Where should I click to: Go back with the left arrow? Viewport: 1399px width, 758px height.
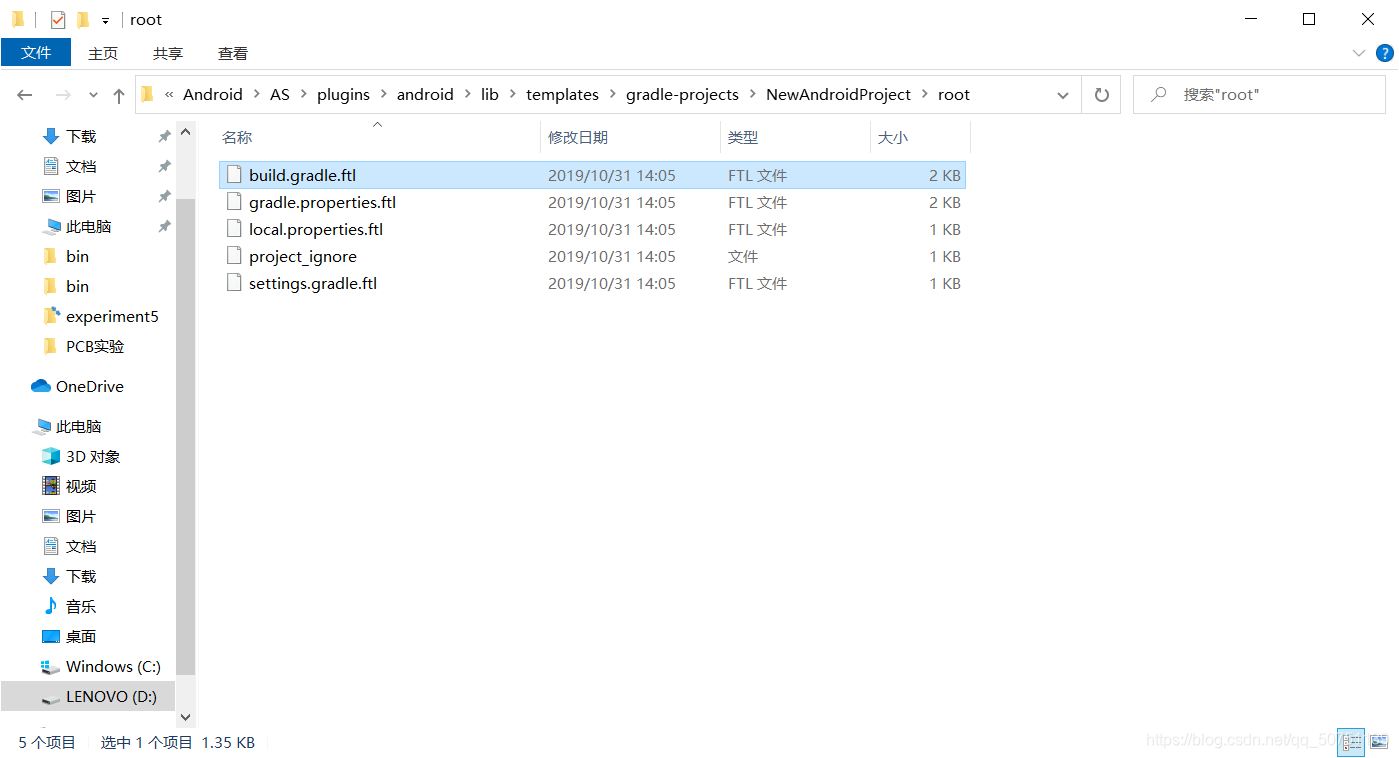pyautogui.click(x=25, y=95)
